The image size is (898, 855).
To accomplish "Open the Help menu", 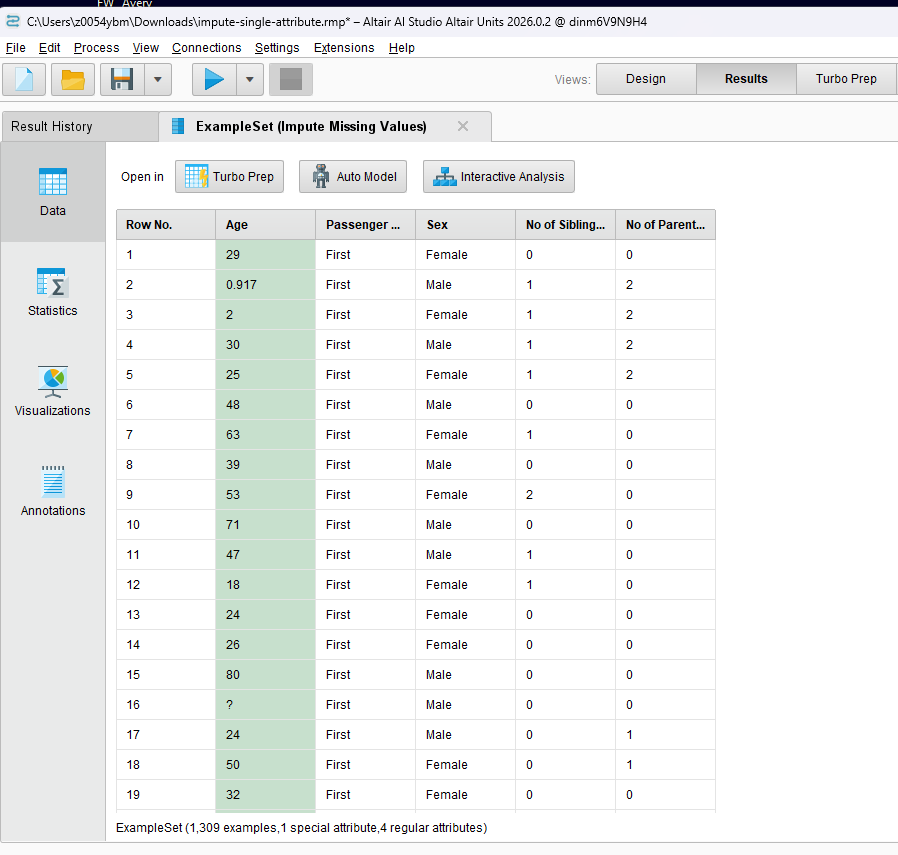I will 401,48.
